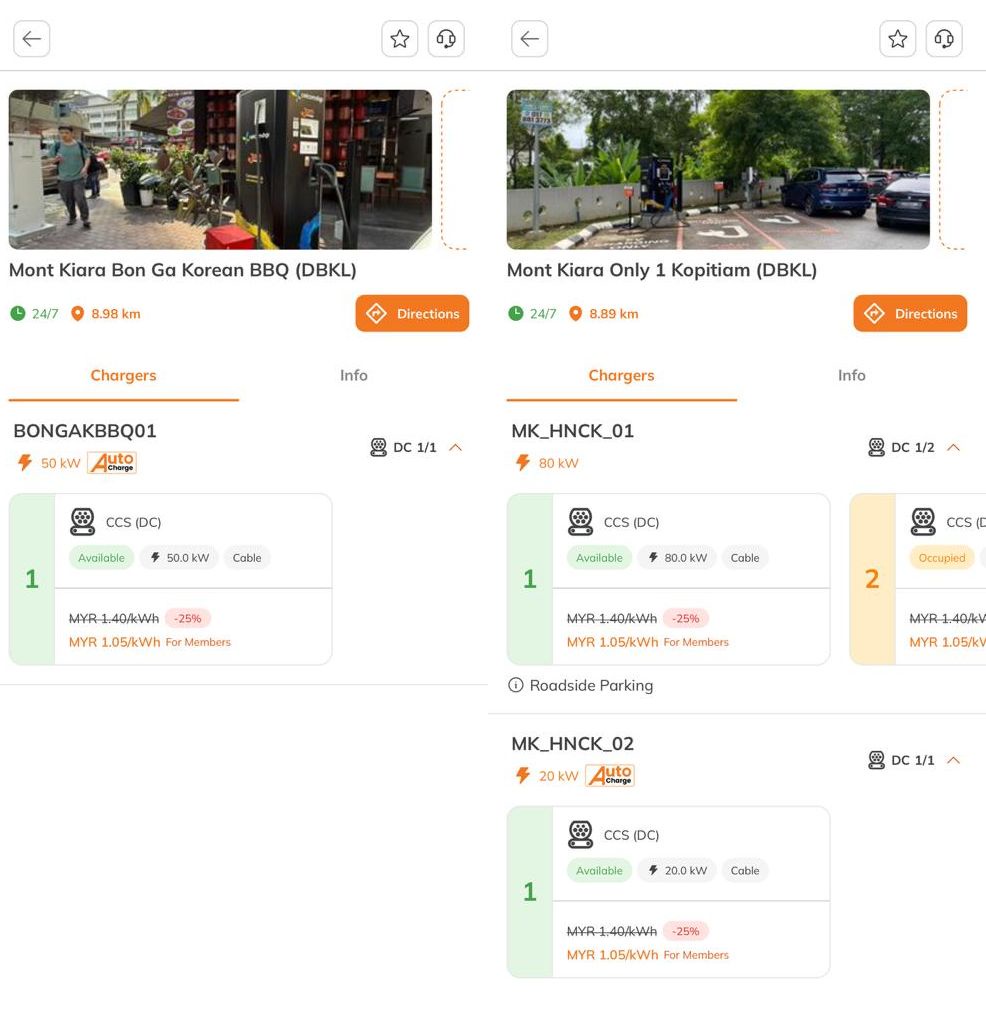Open Only 1 Kopitiam station photo
The width and height of the screenshot is (986, 1019).
pos(718,170)
